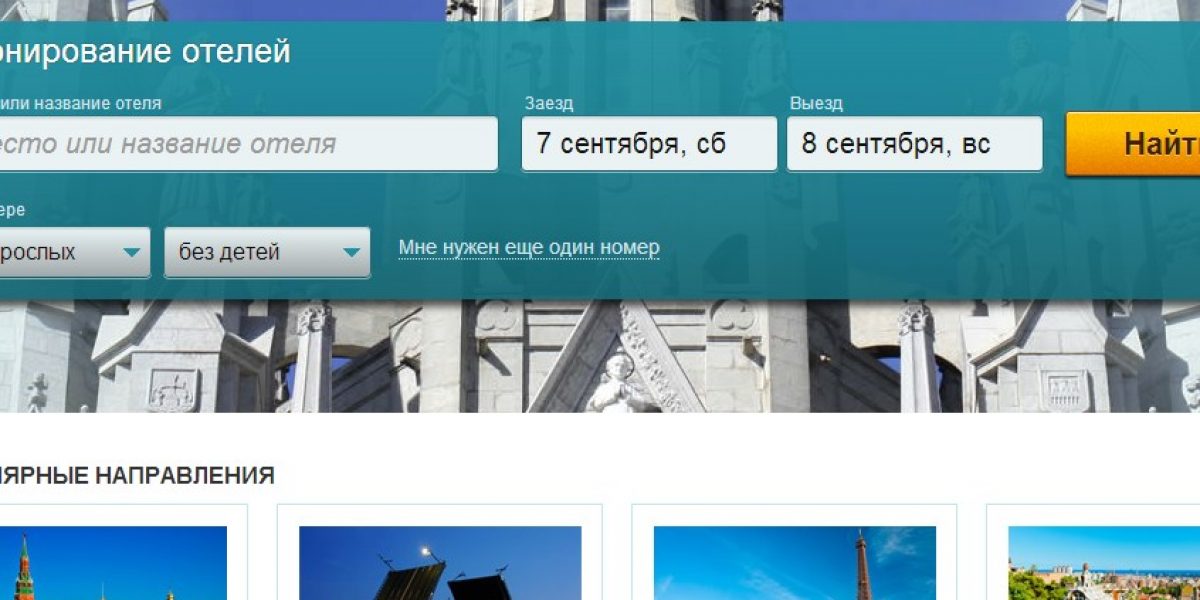Click the 'Заезд' label text
This screenshot has width=1200, height=600.
click(549, 103)
